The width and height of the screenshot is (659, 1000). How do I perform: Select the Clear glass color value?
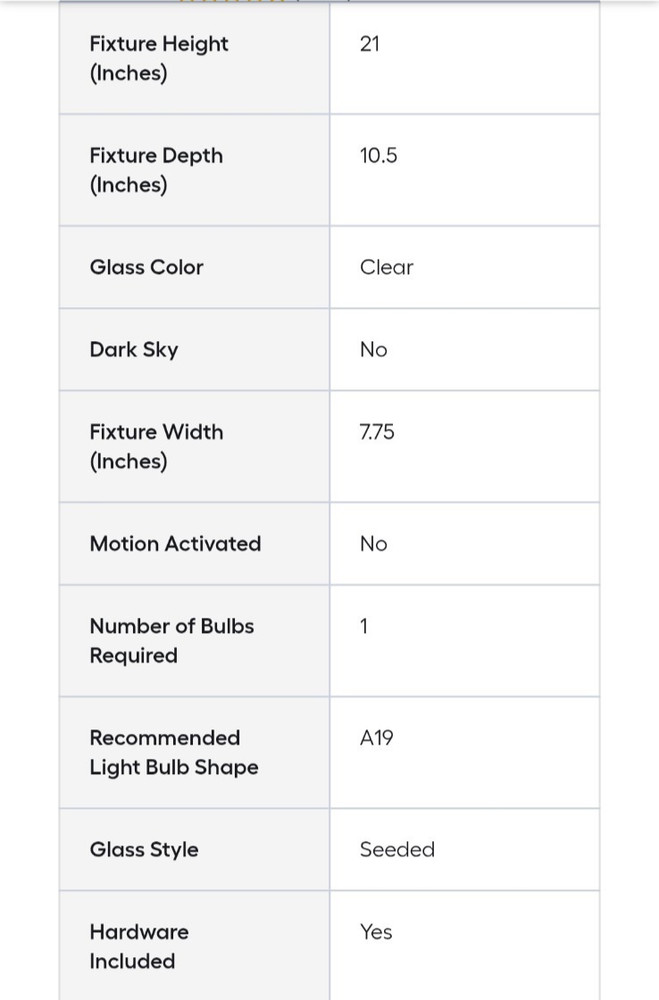pos(386,267)
